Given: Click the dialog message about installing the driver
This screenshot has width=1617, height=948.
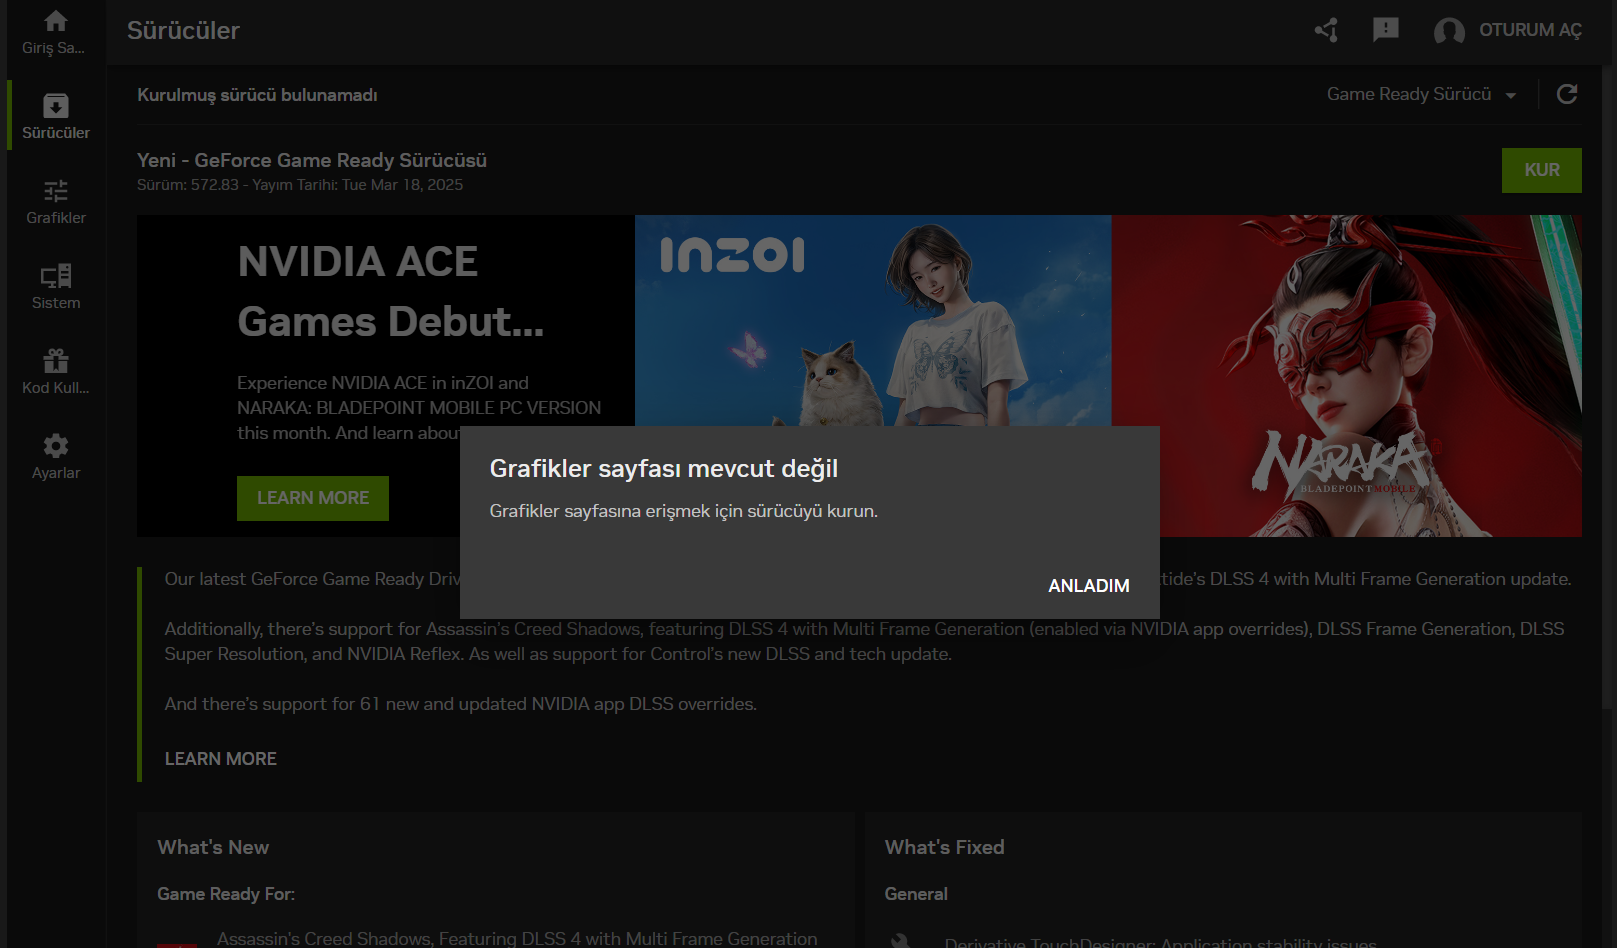Looking at the screenshot, I should [x=684, y=511].
